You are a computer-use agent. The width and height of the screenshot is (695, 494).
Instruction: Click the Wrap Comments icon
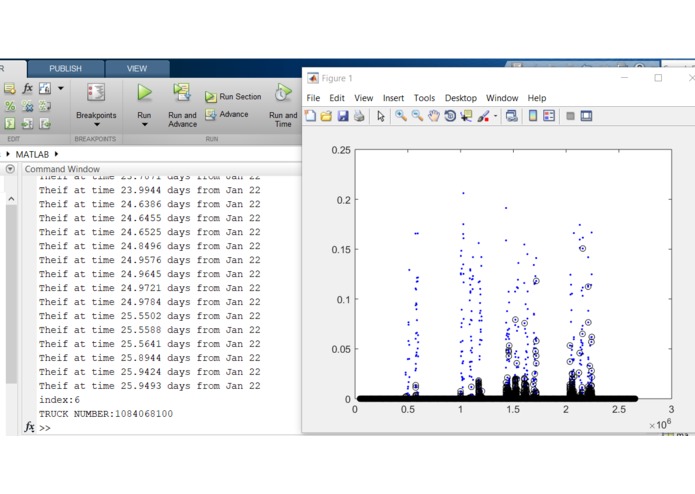coord(45,106)
